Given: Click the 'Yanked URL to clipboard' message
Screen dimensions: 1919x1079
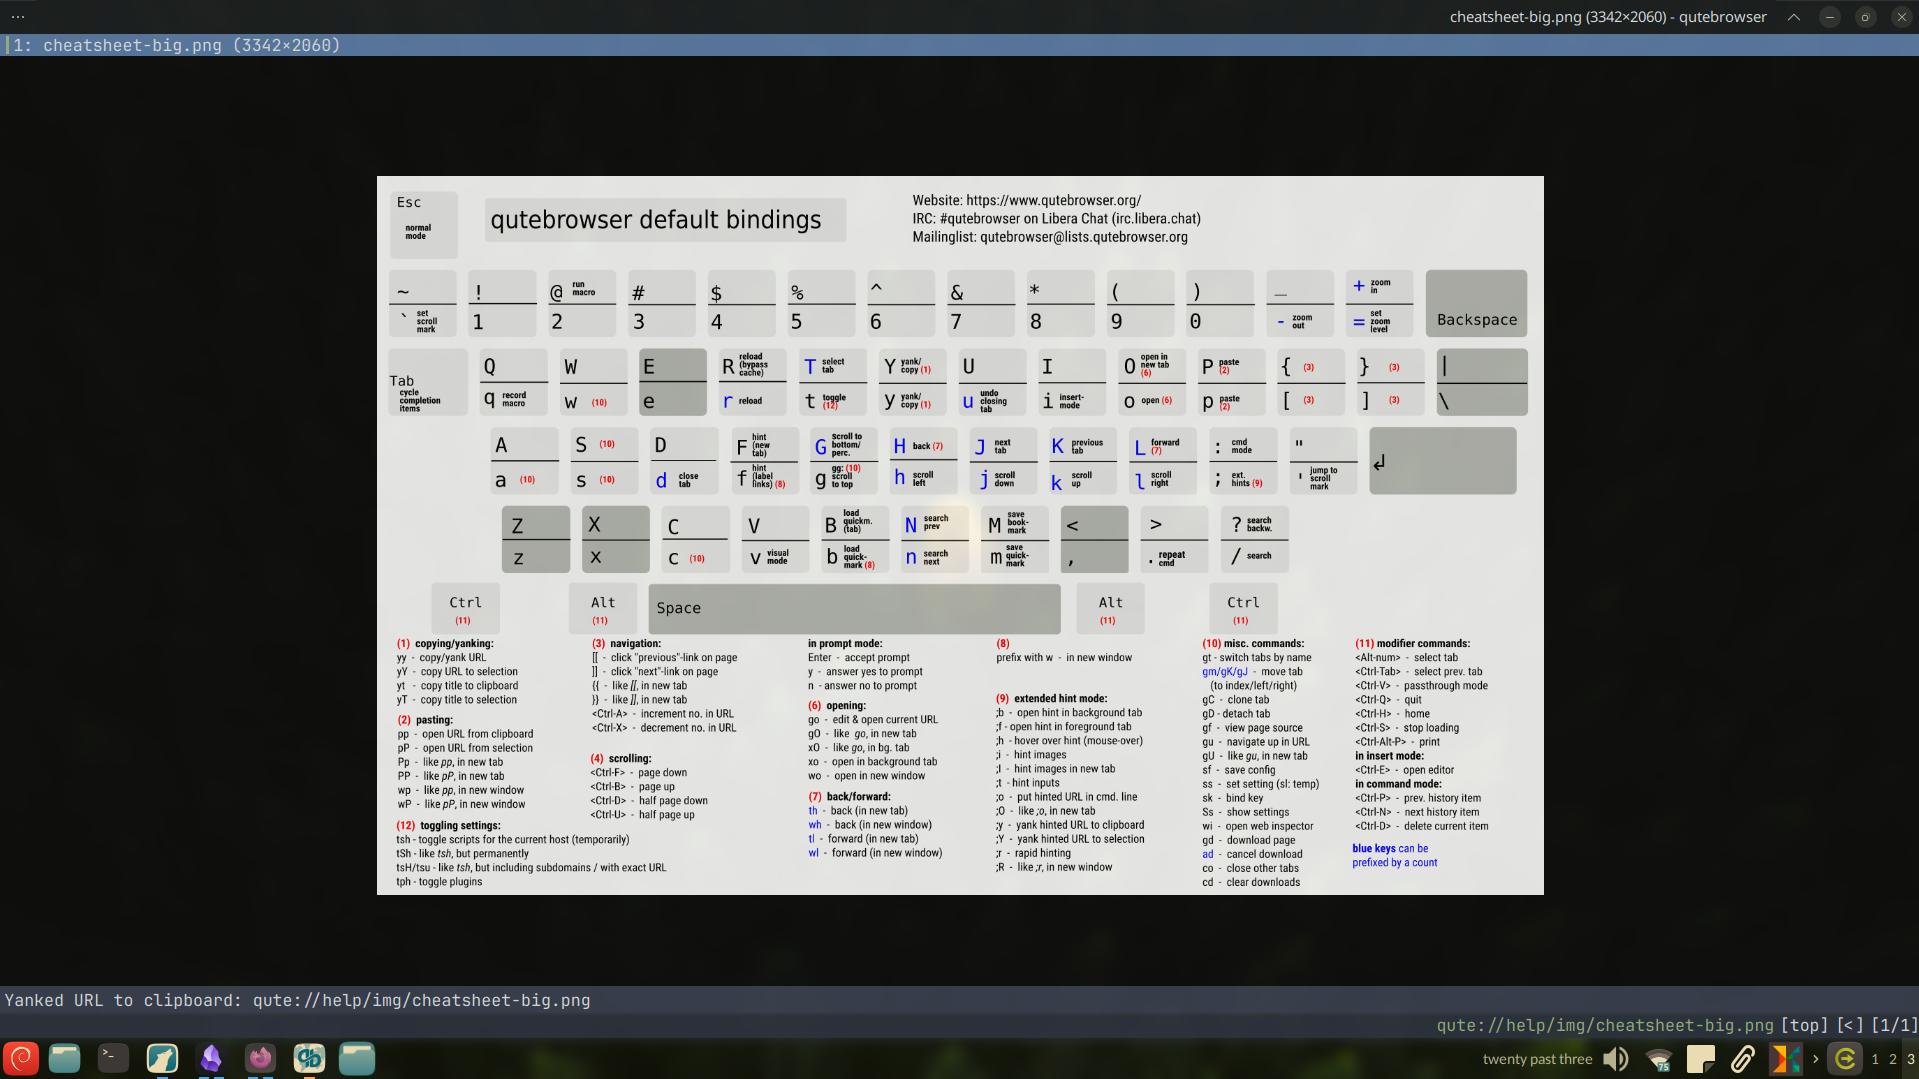Looking at the screenshot, I should (x=297, y=1000).
